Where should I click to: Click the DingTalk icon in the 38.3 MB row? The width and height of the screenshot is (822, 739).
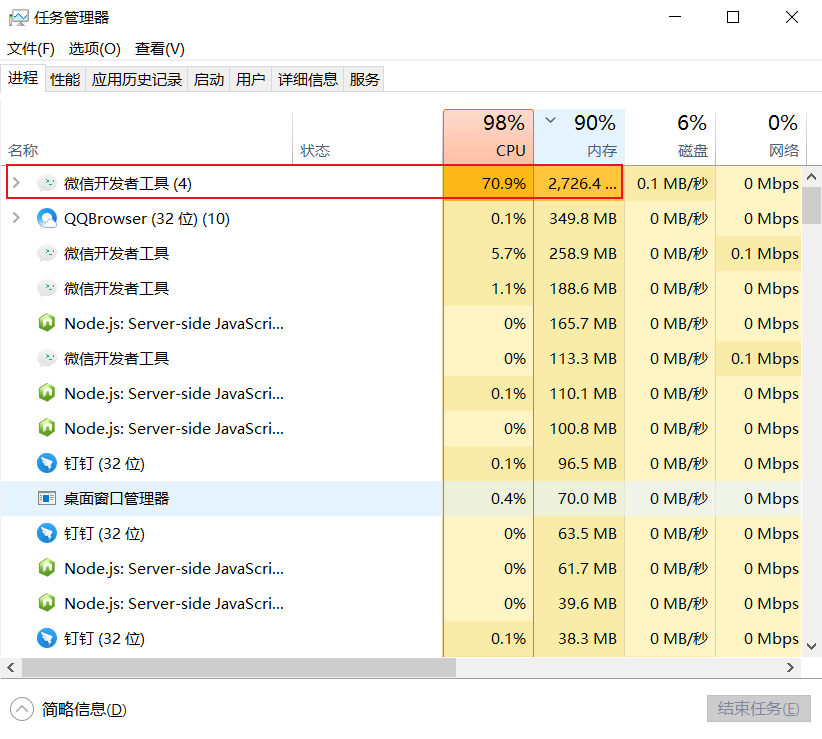coord(47,638)
